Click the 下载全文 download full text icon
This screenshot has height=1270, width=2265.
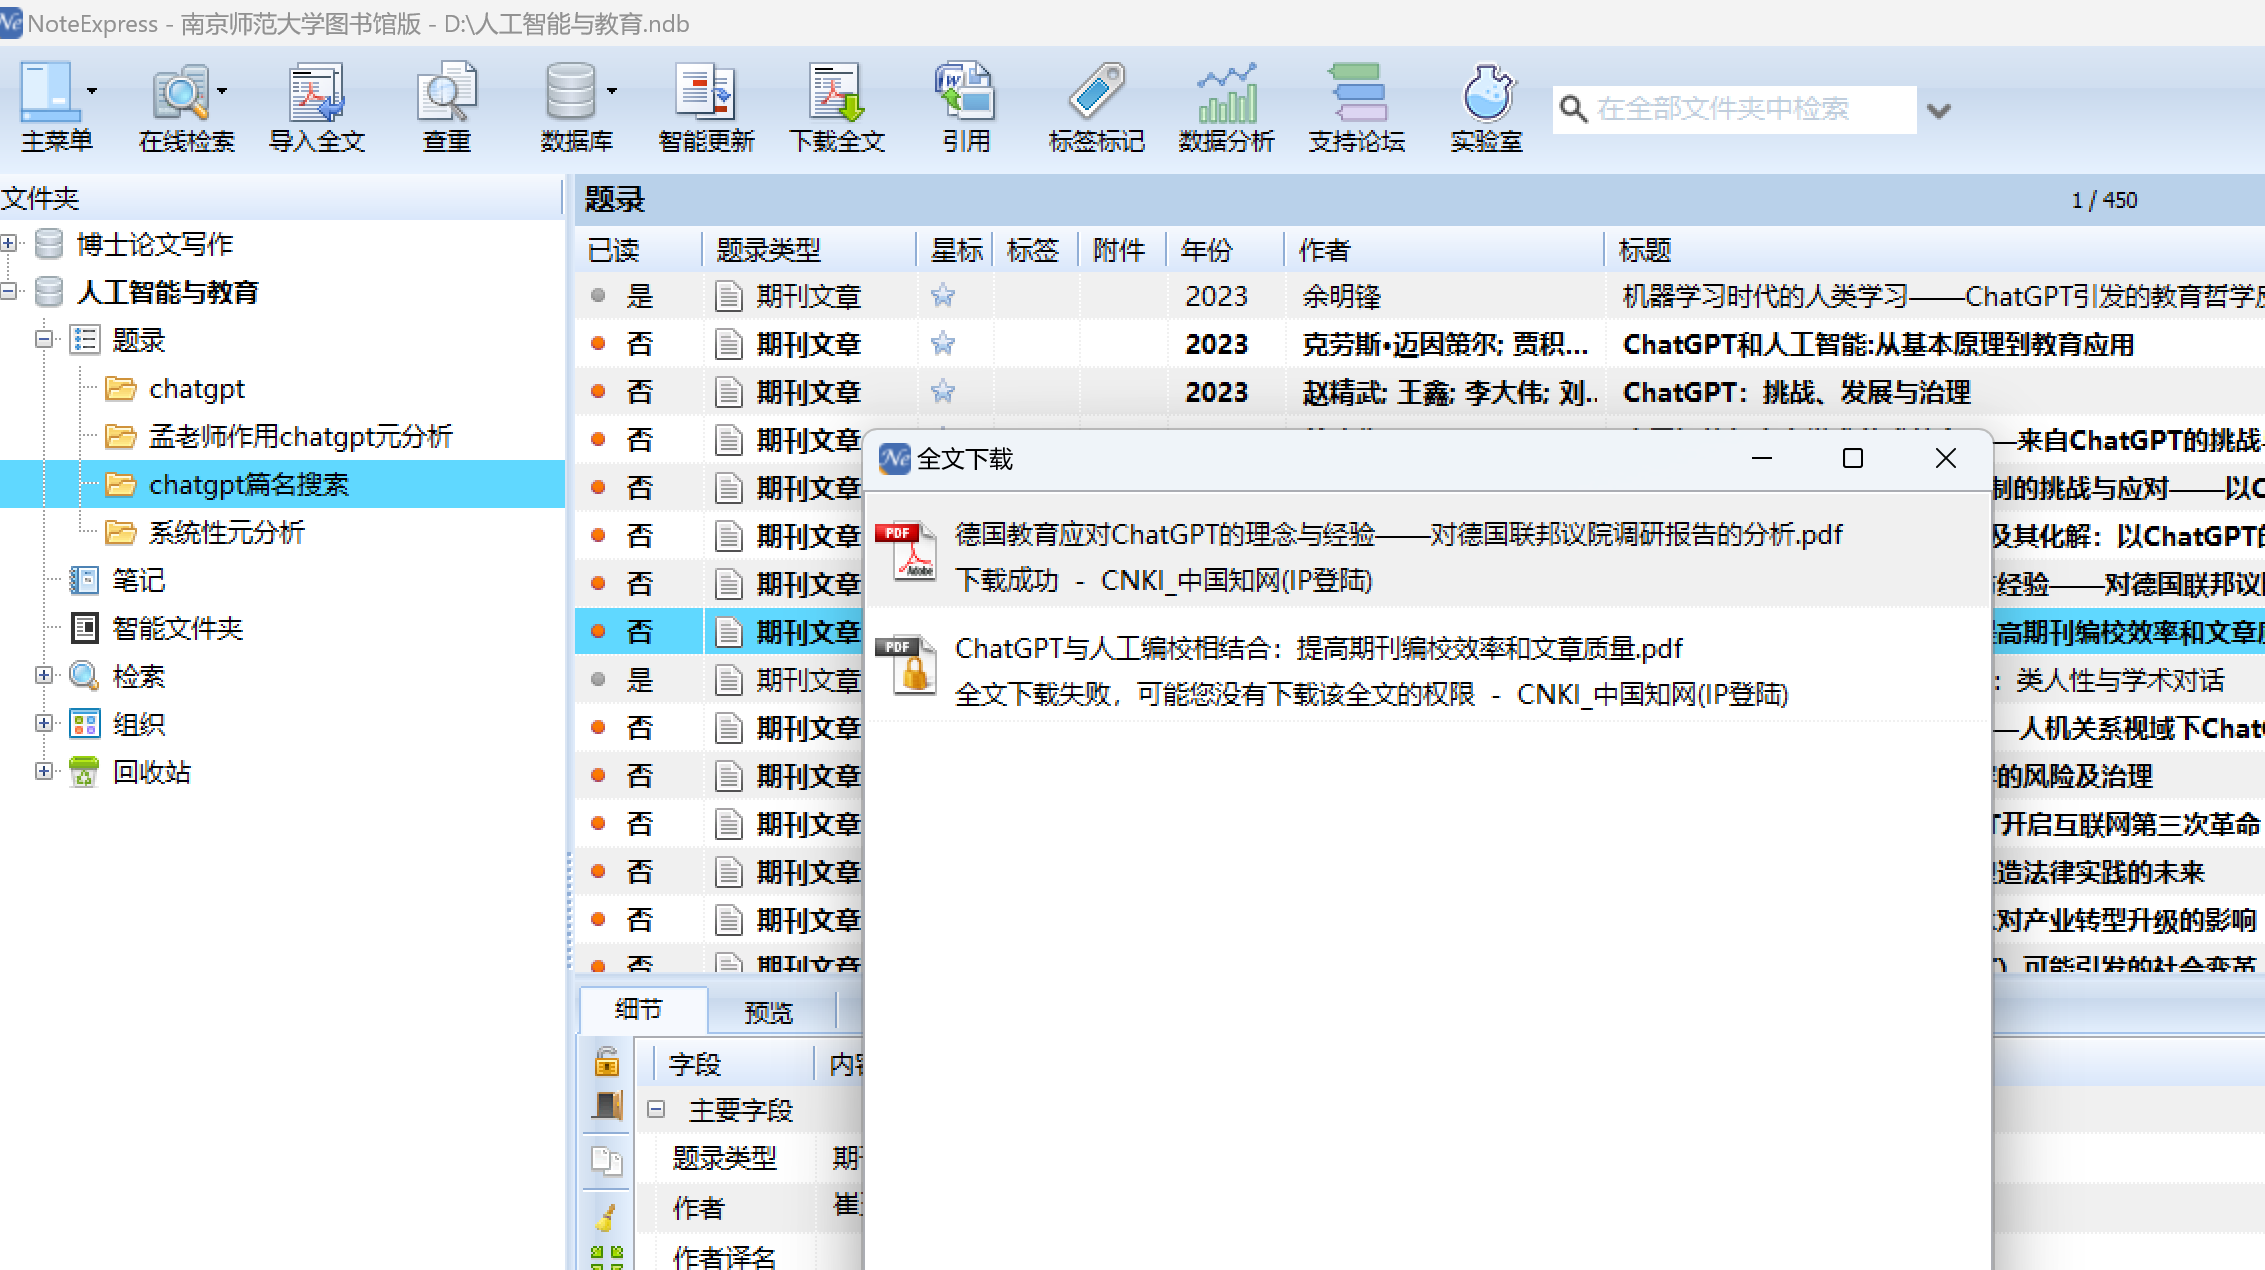836,91
